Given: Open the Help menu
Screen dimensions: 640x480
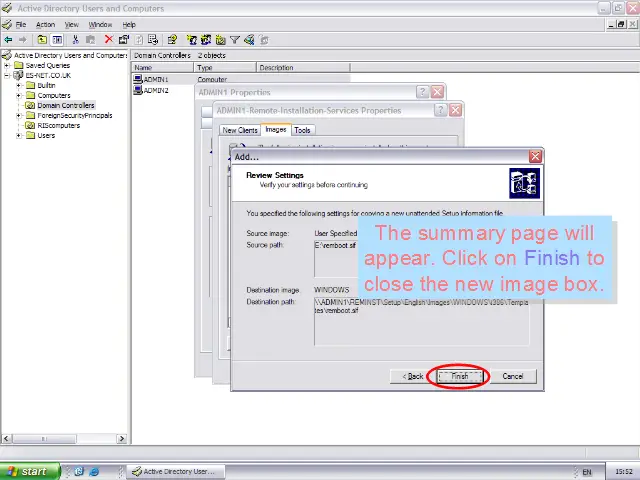Looking at the screenshot, I should (129, 24).
